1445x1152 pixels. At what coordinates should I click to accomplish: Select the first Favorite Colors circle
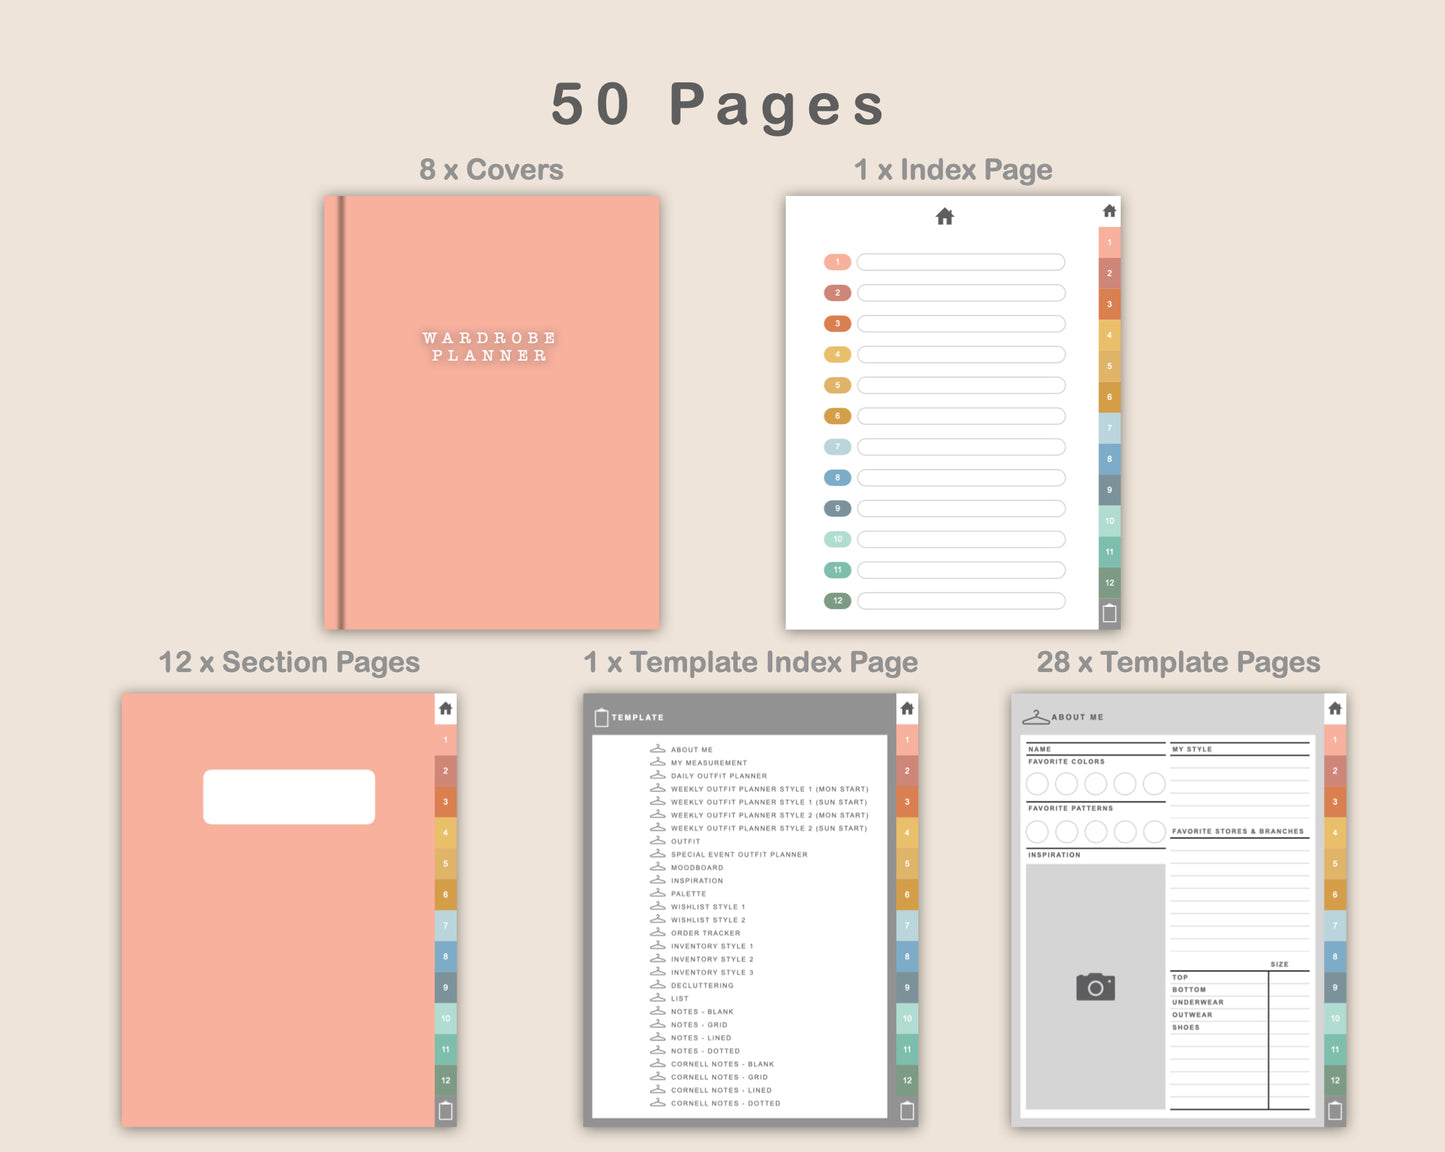1037,784
